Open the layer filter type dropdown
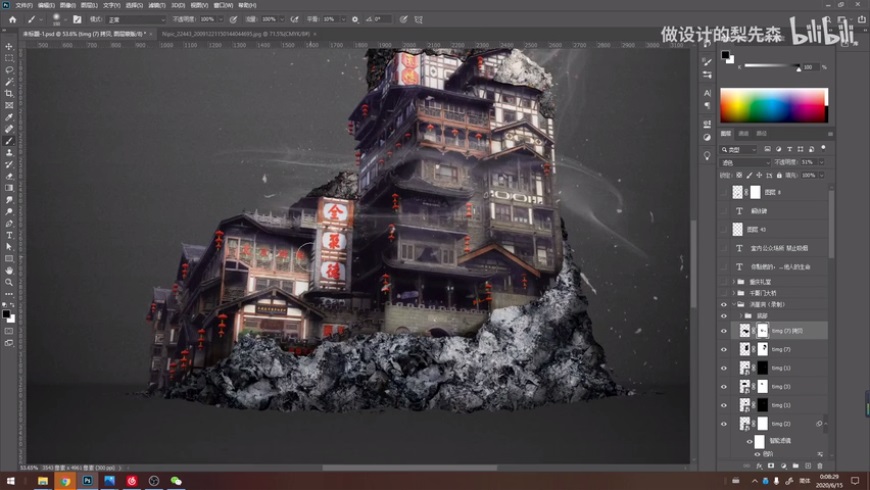The width and height of the screenshot is (870, 490). (x=739, y=150)
